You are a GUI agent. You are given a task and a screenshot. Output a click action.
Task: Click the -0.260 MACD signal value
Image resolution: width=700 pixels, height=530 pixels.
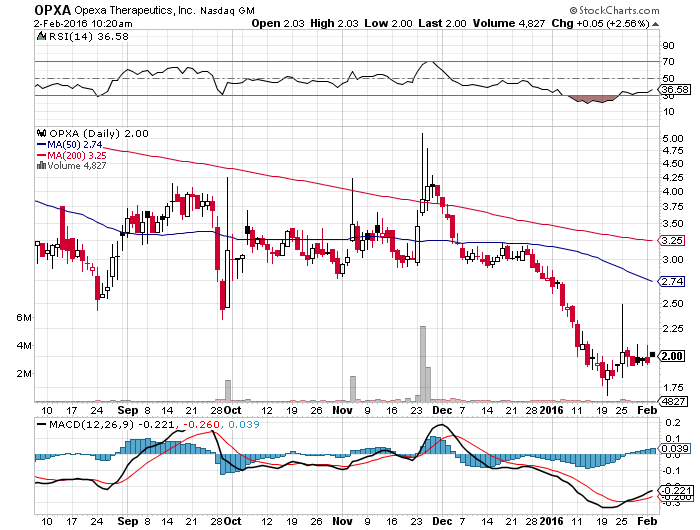pyautogui.click(x=200, y=424)
